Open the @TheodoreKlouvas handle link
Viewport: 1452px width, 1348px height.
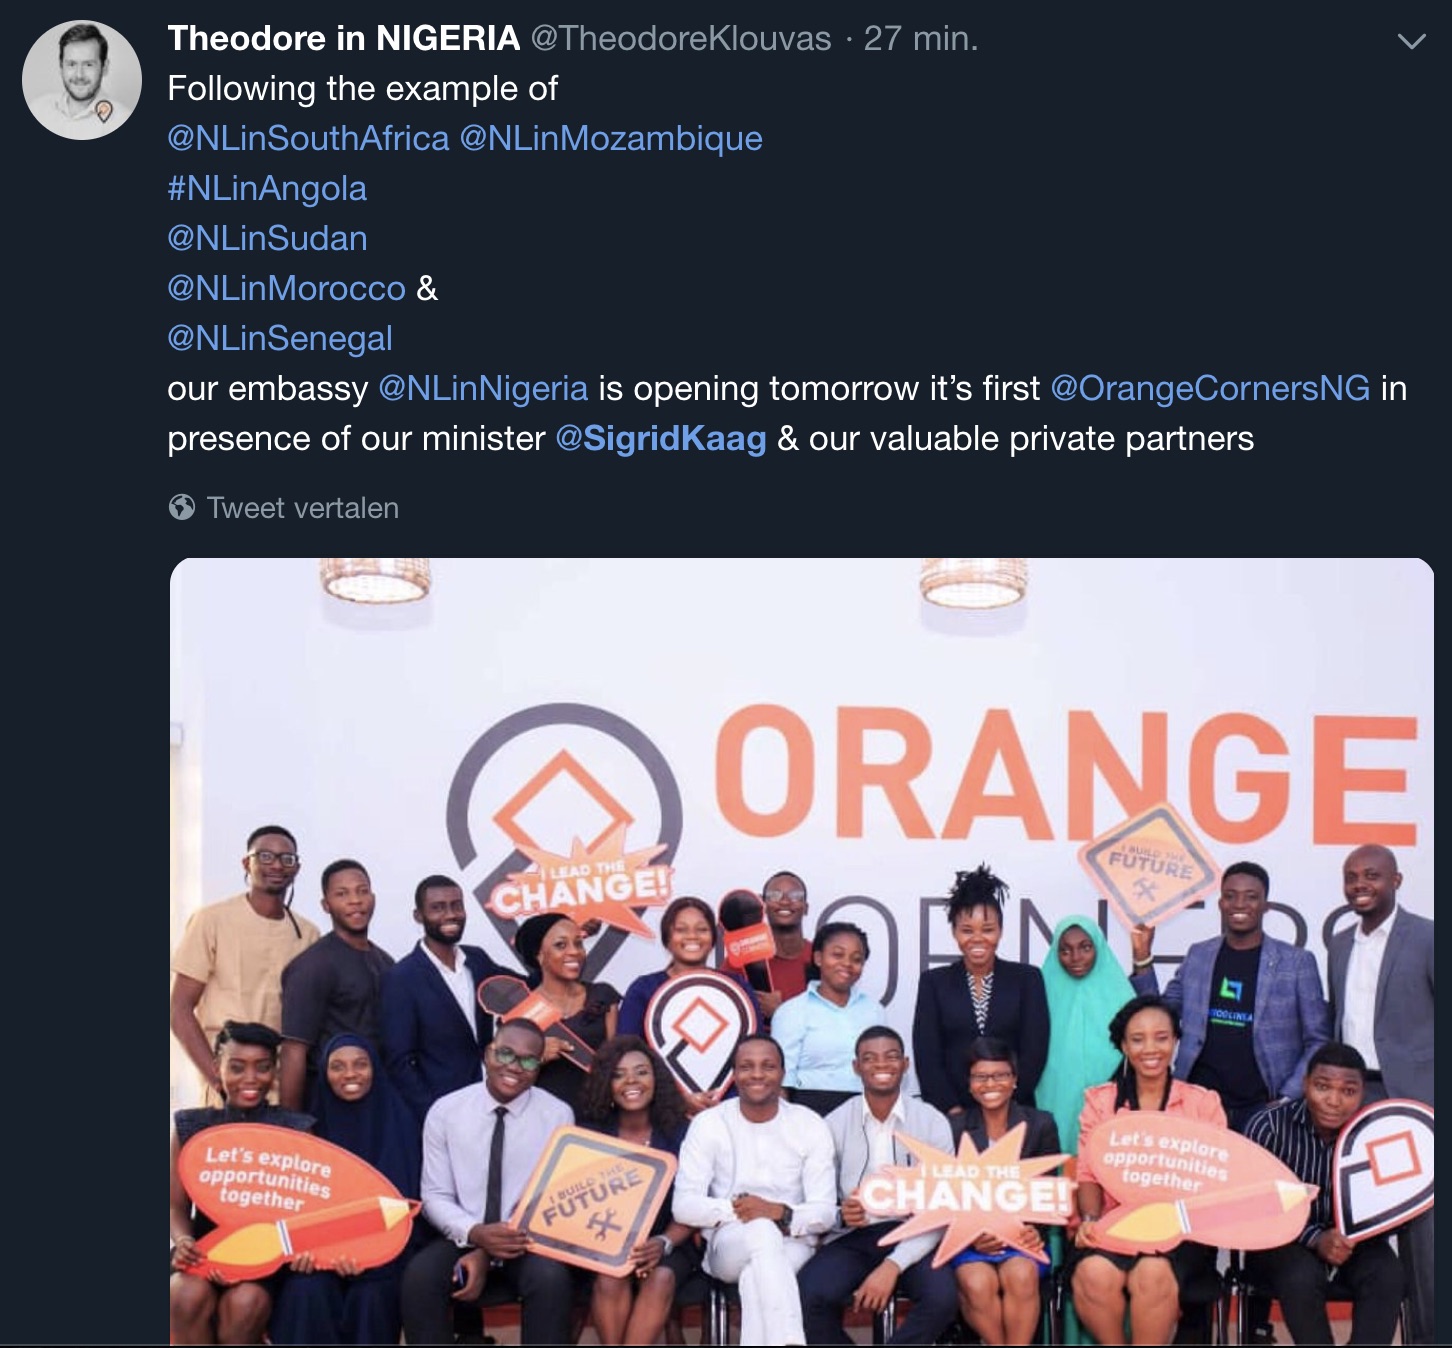pyautogui.click(x=680, y=39)
